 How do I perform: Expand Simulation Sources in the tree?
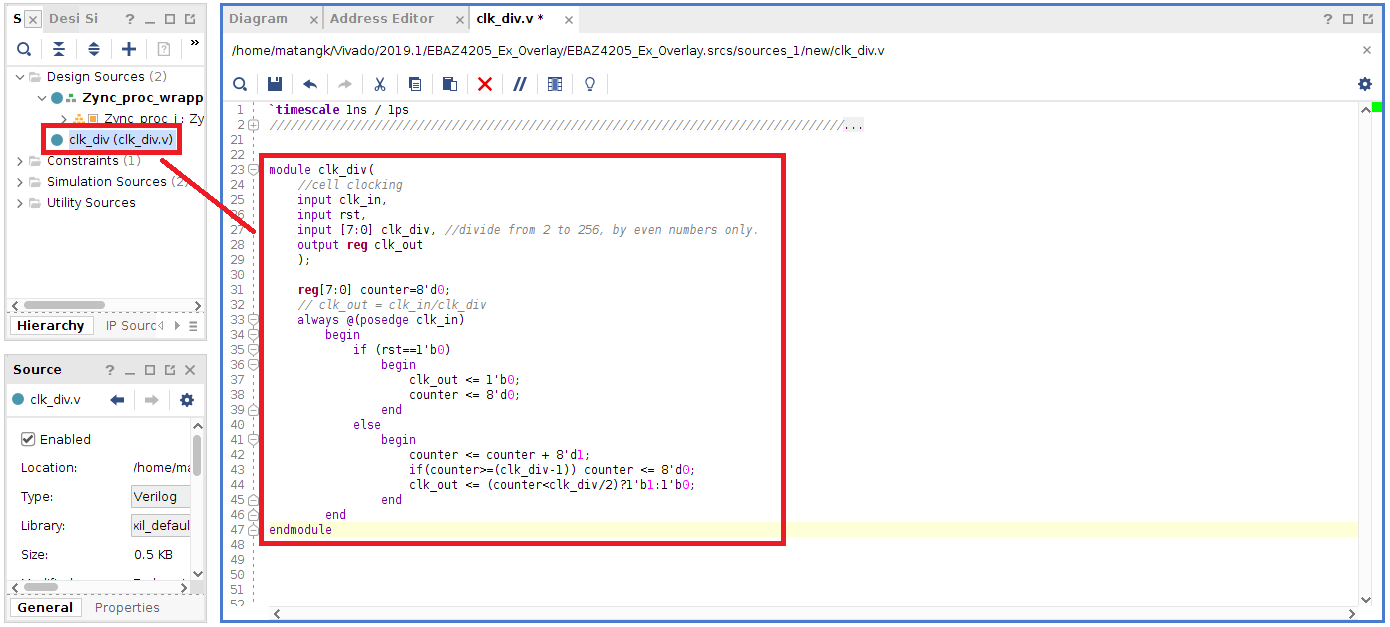19,181
